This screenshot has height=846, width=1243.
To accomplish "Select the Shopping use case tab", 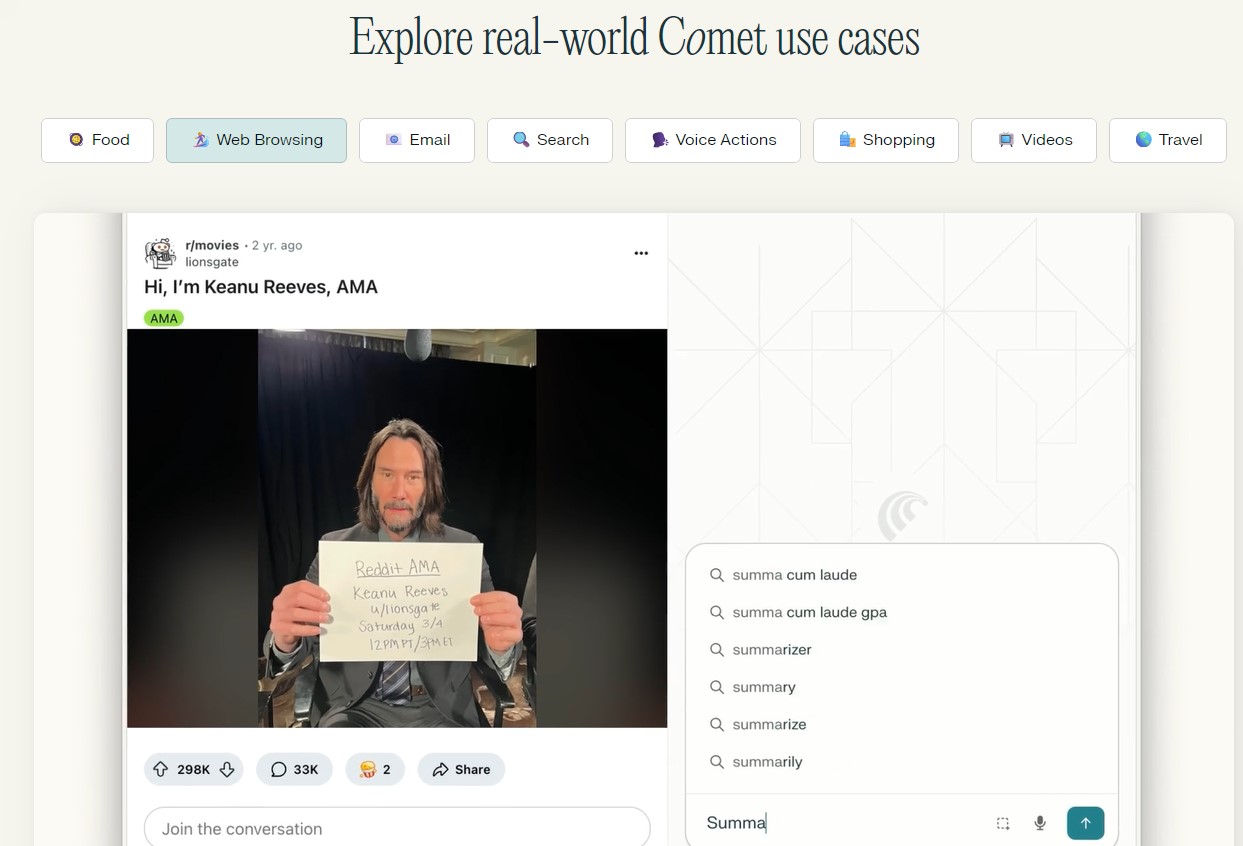I will click(886, 140).
